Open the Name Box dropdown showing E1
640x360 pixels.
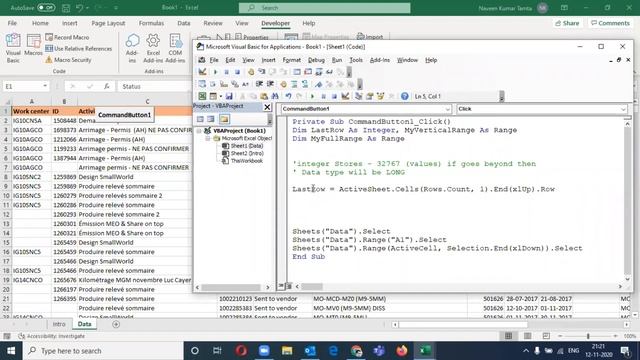44,86
